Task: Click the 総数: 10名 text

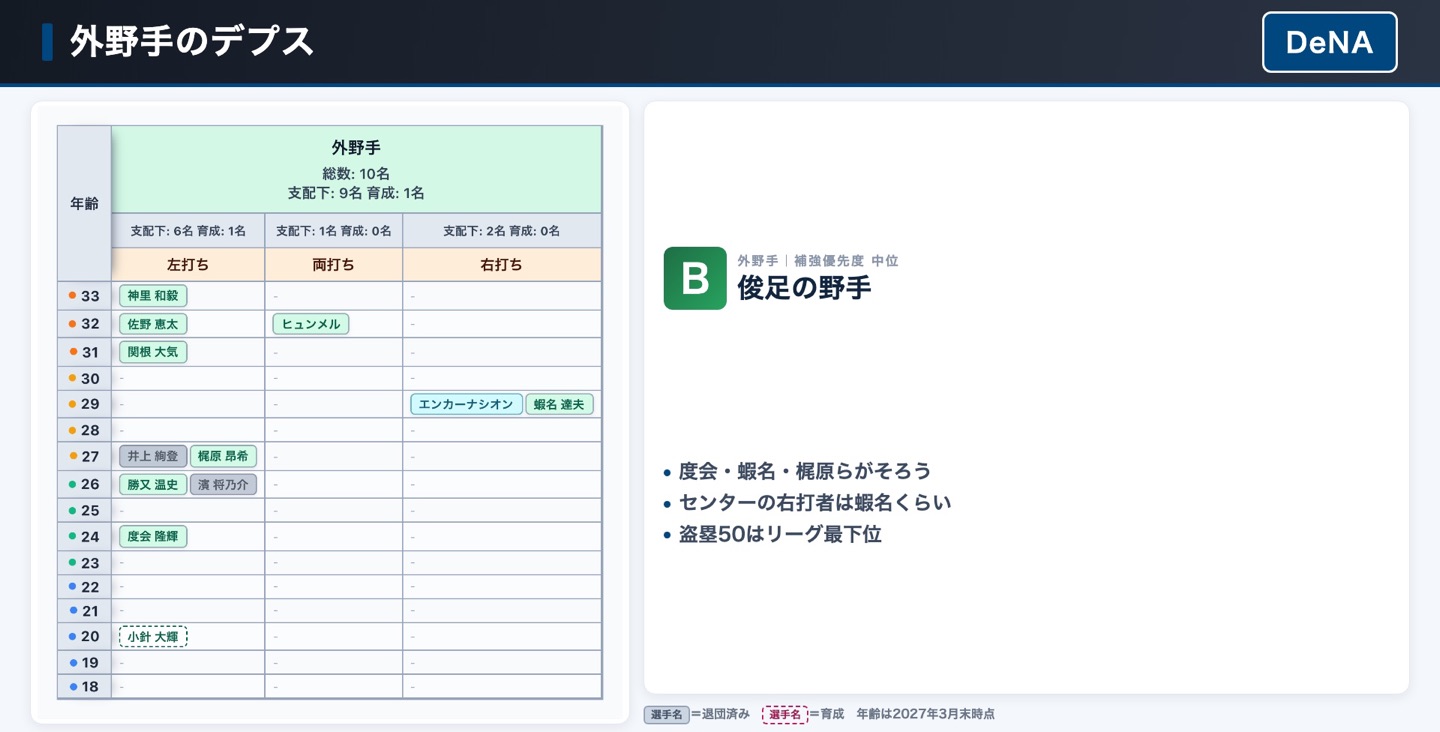Action: [x=356, y=174]
